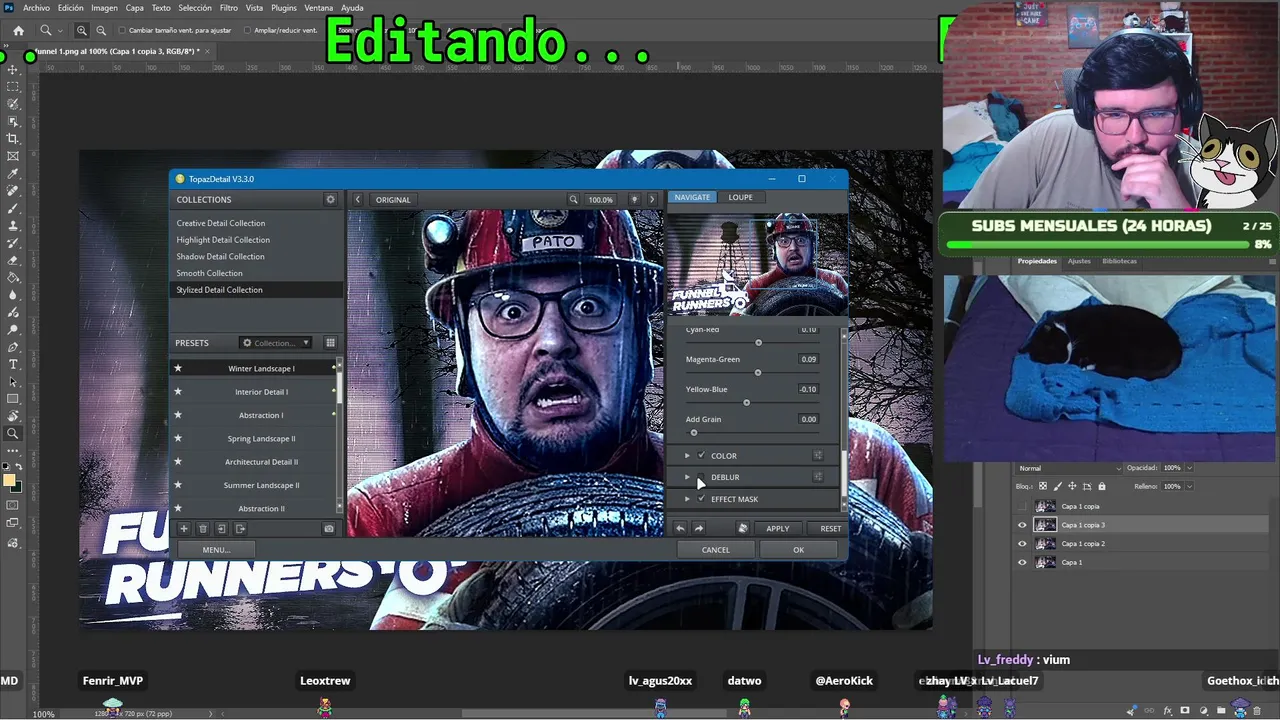The image size is (1280, 720).
Task: Open the Topaz MENU... button
Action: tap(216, 549)
